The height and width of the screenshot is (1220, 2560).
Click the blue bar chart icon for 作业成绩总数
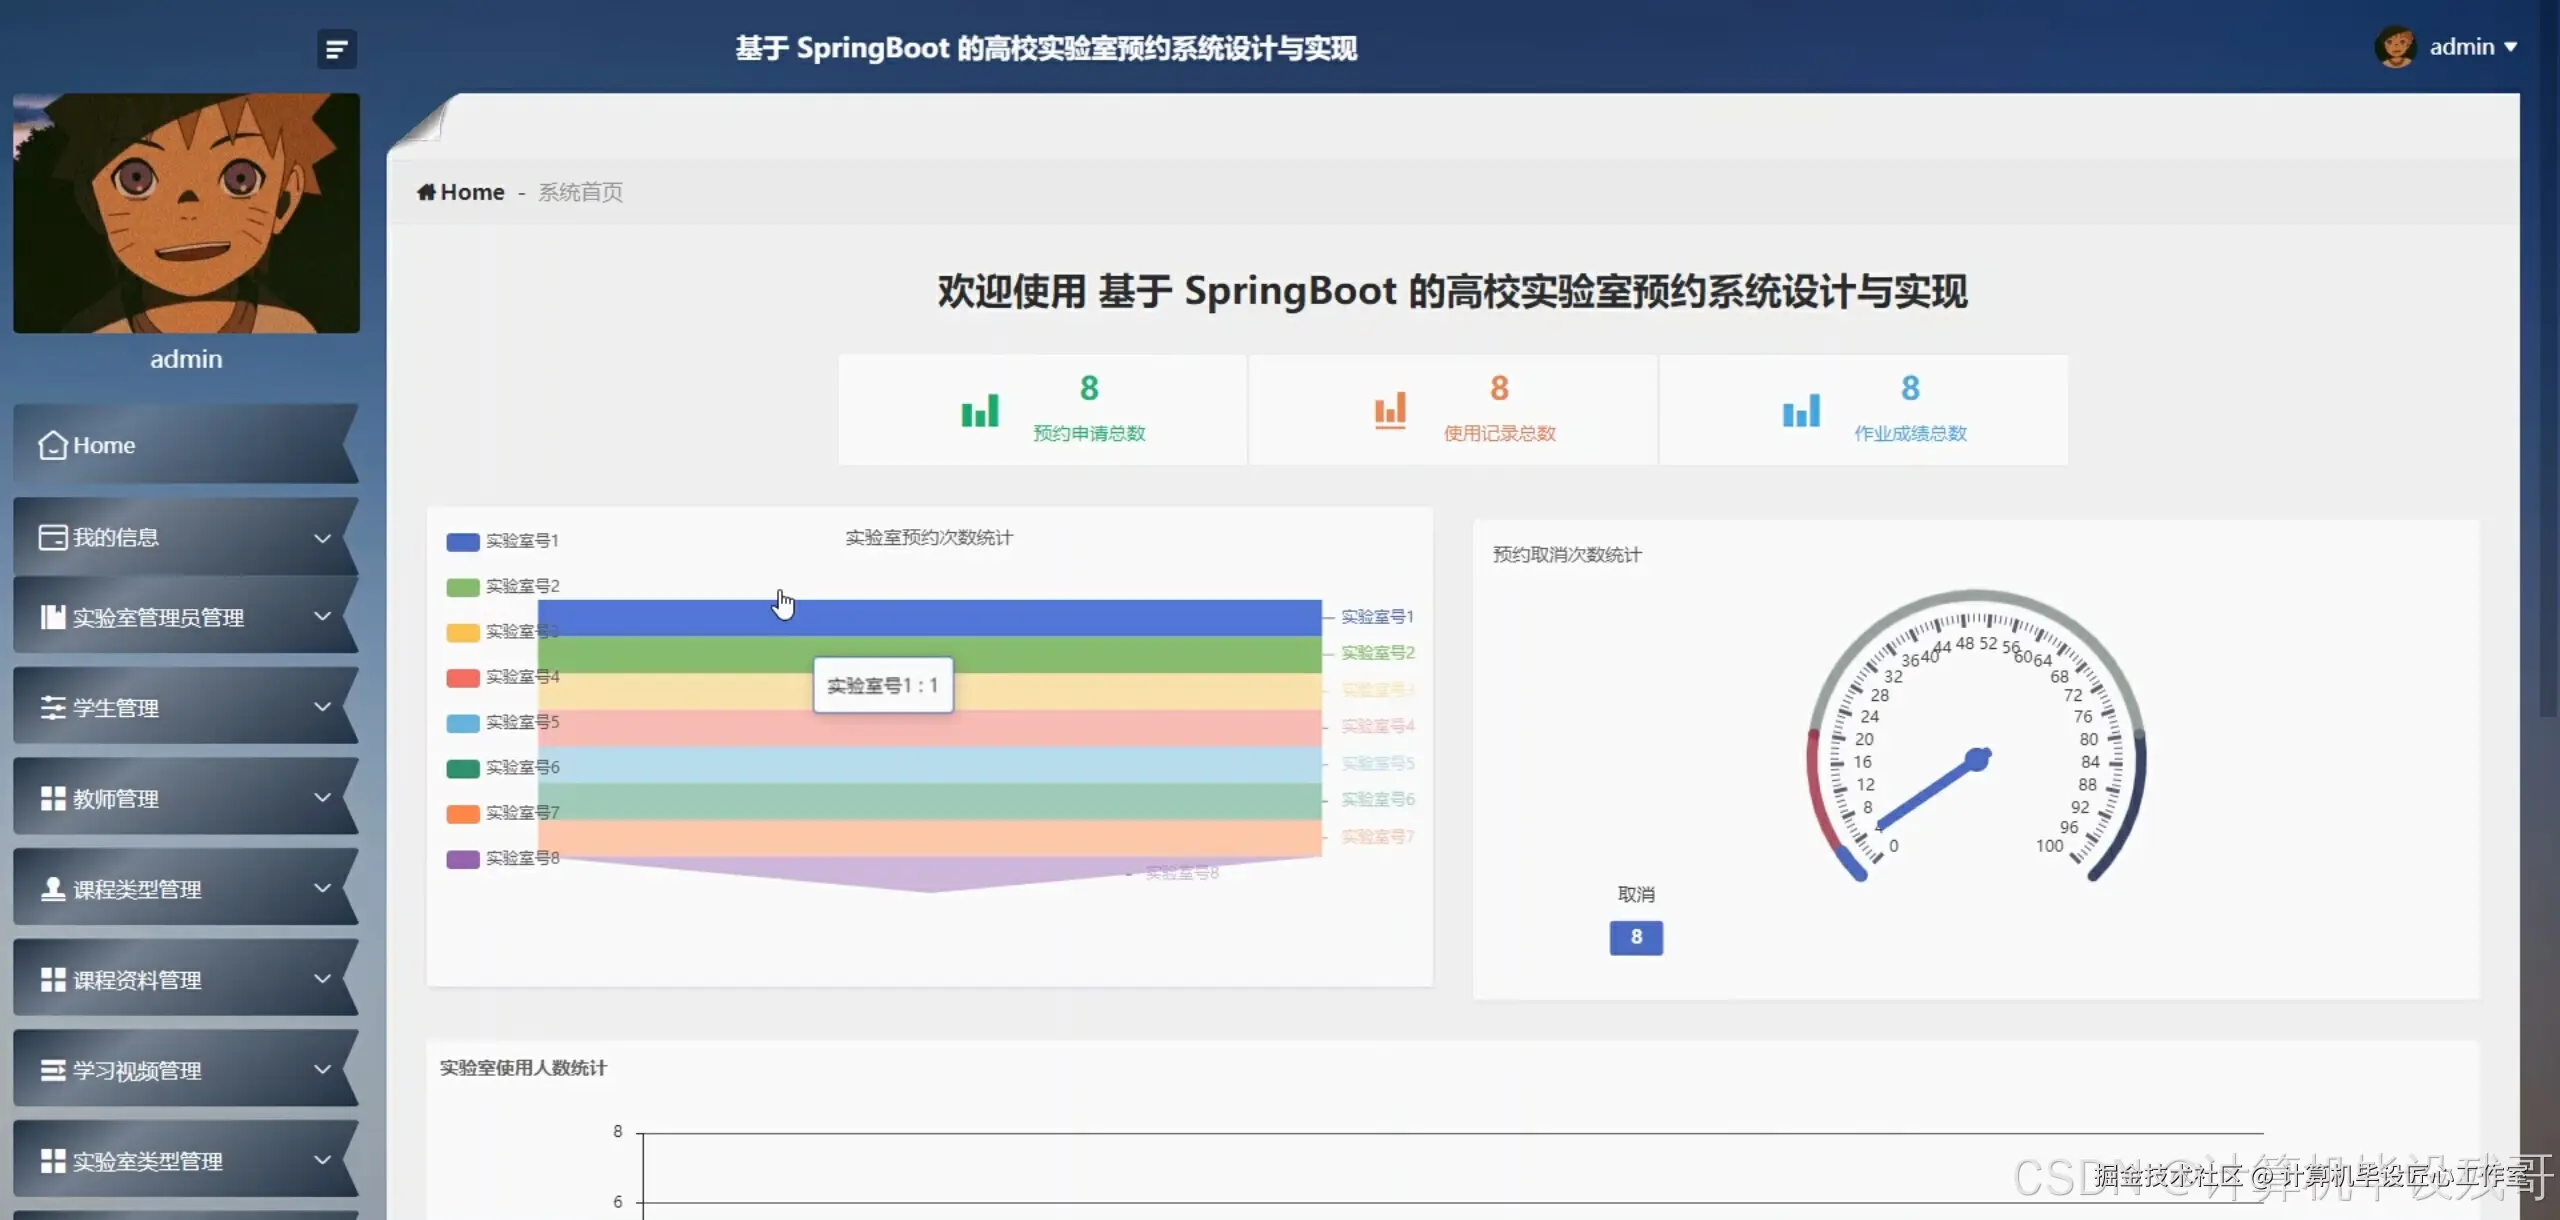(1800, 410)
